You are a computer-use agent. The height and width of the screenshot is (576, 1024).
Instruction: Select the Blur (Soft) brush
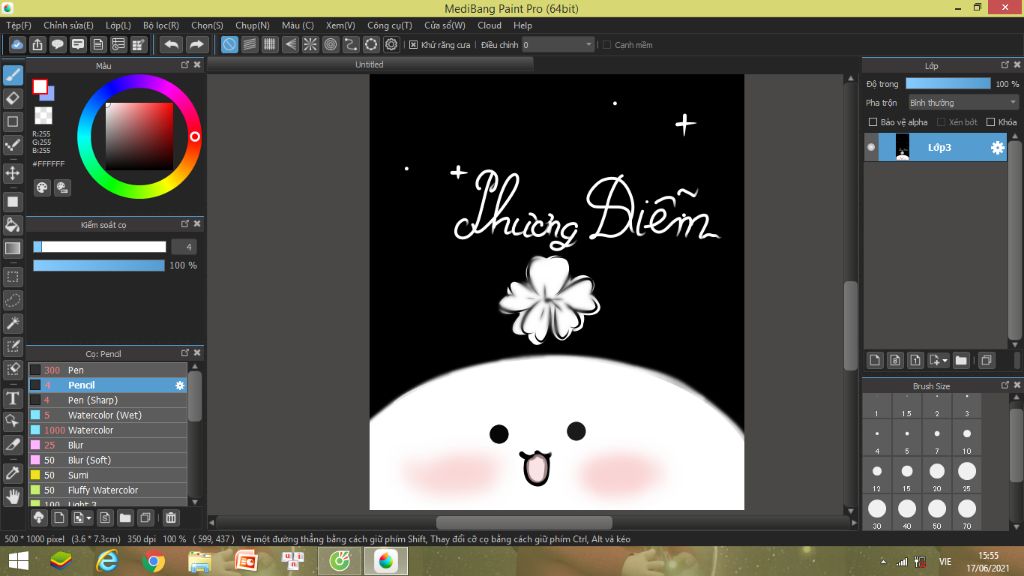pyautogui.click(x=108, y=460)
